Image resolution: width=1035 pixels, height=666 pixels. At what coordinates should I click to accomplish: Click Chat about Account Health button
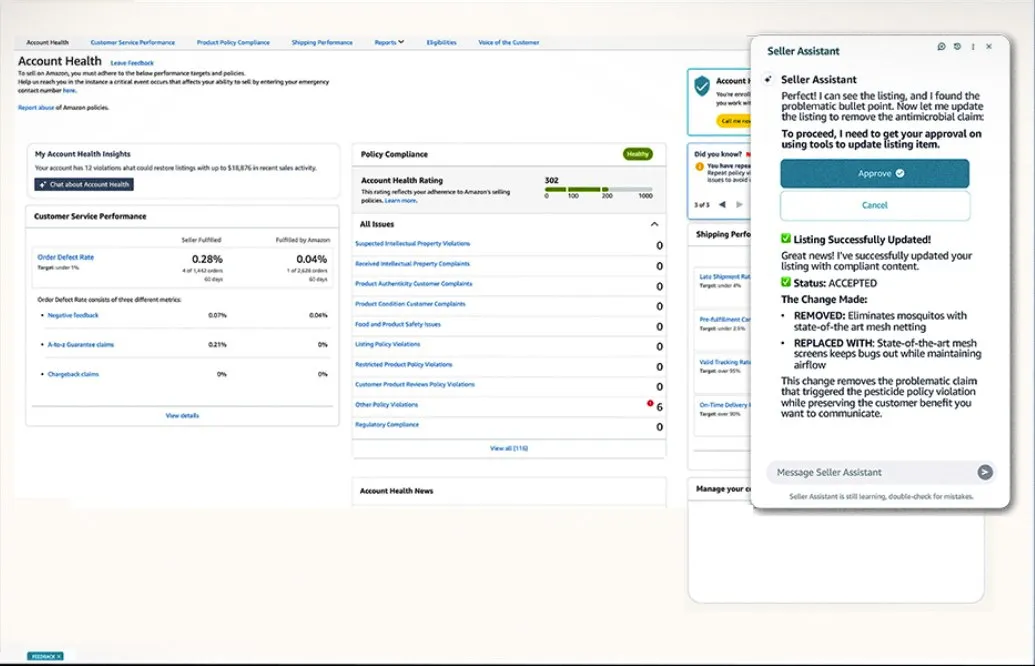tap(84, 184)
